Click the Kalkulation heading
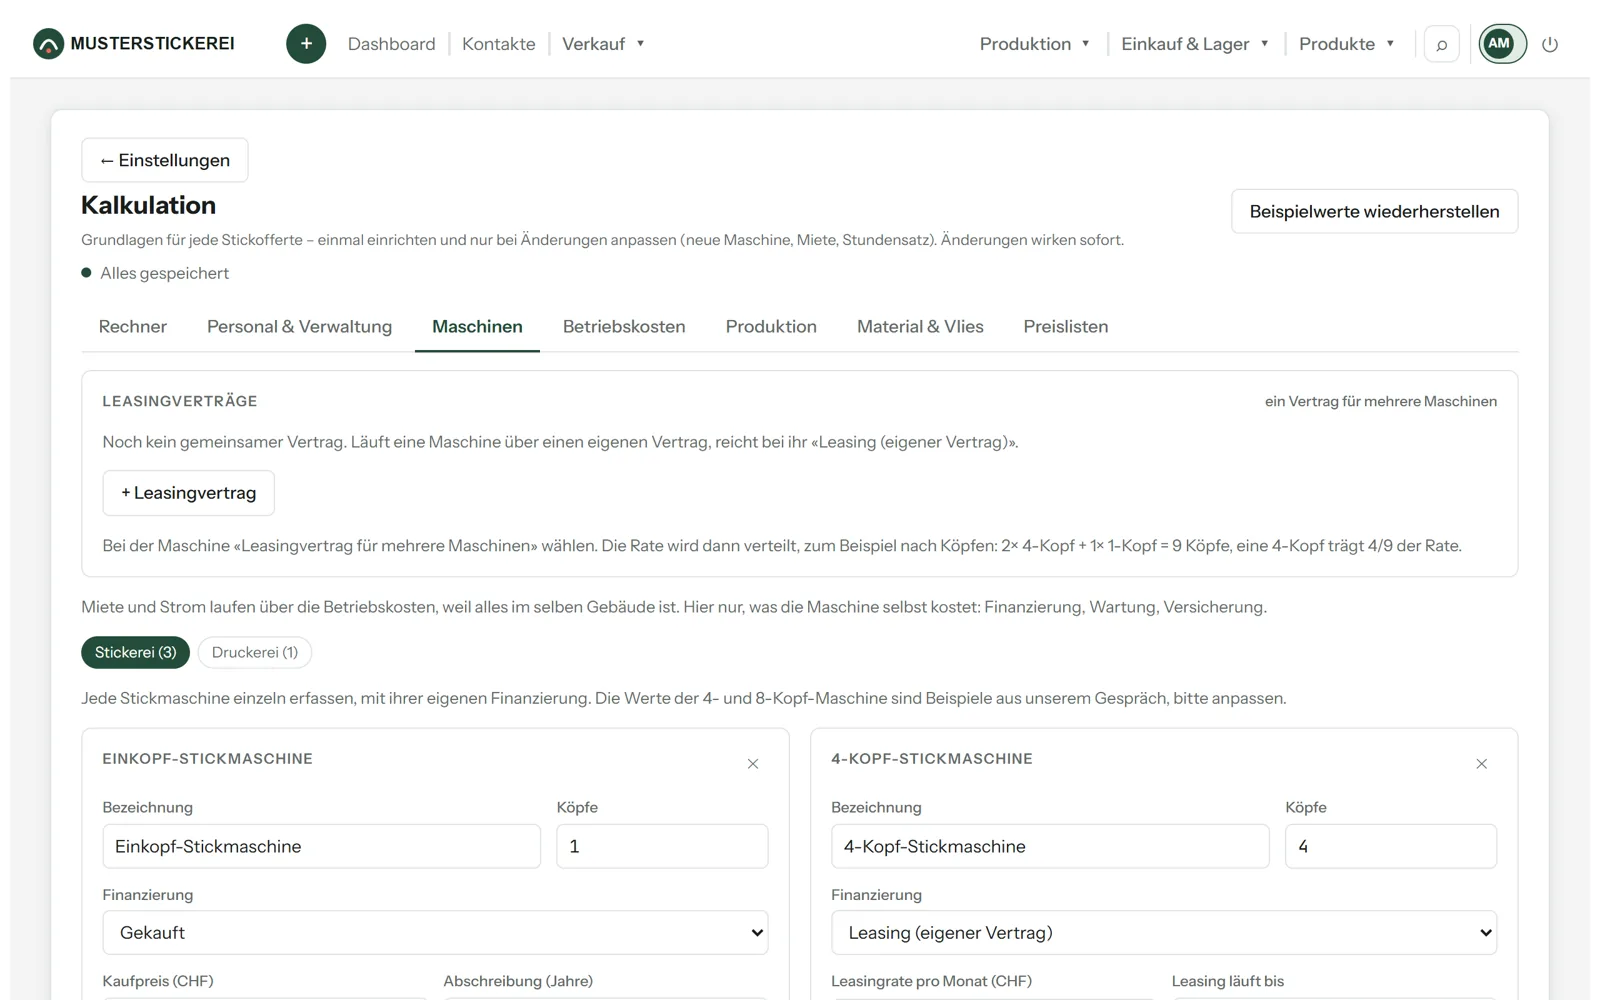The width and height of the screenshot is (1600, 1000). (x=148, y=205)
